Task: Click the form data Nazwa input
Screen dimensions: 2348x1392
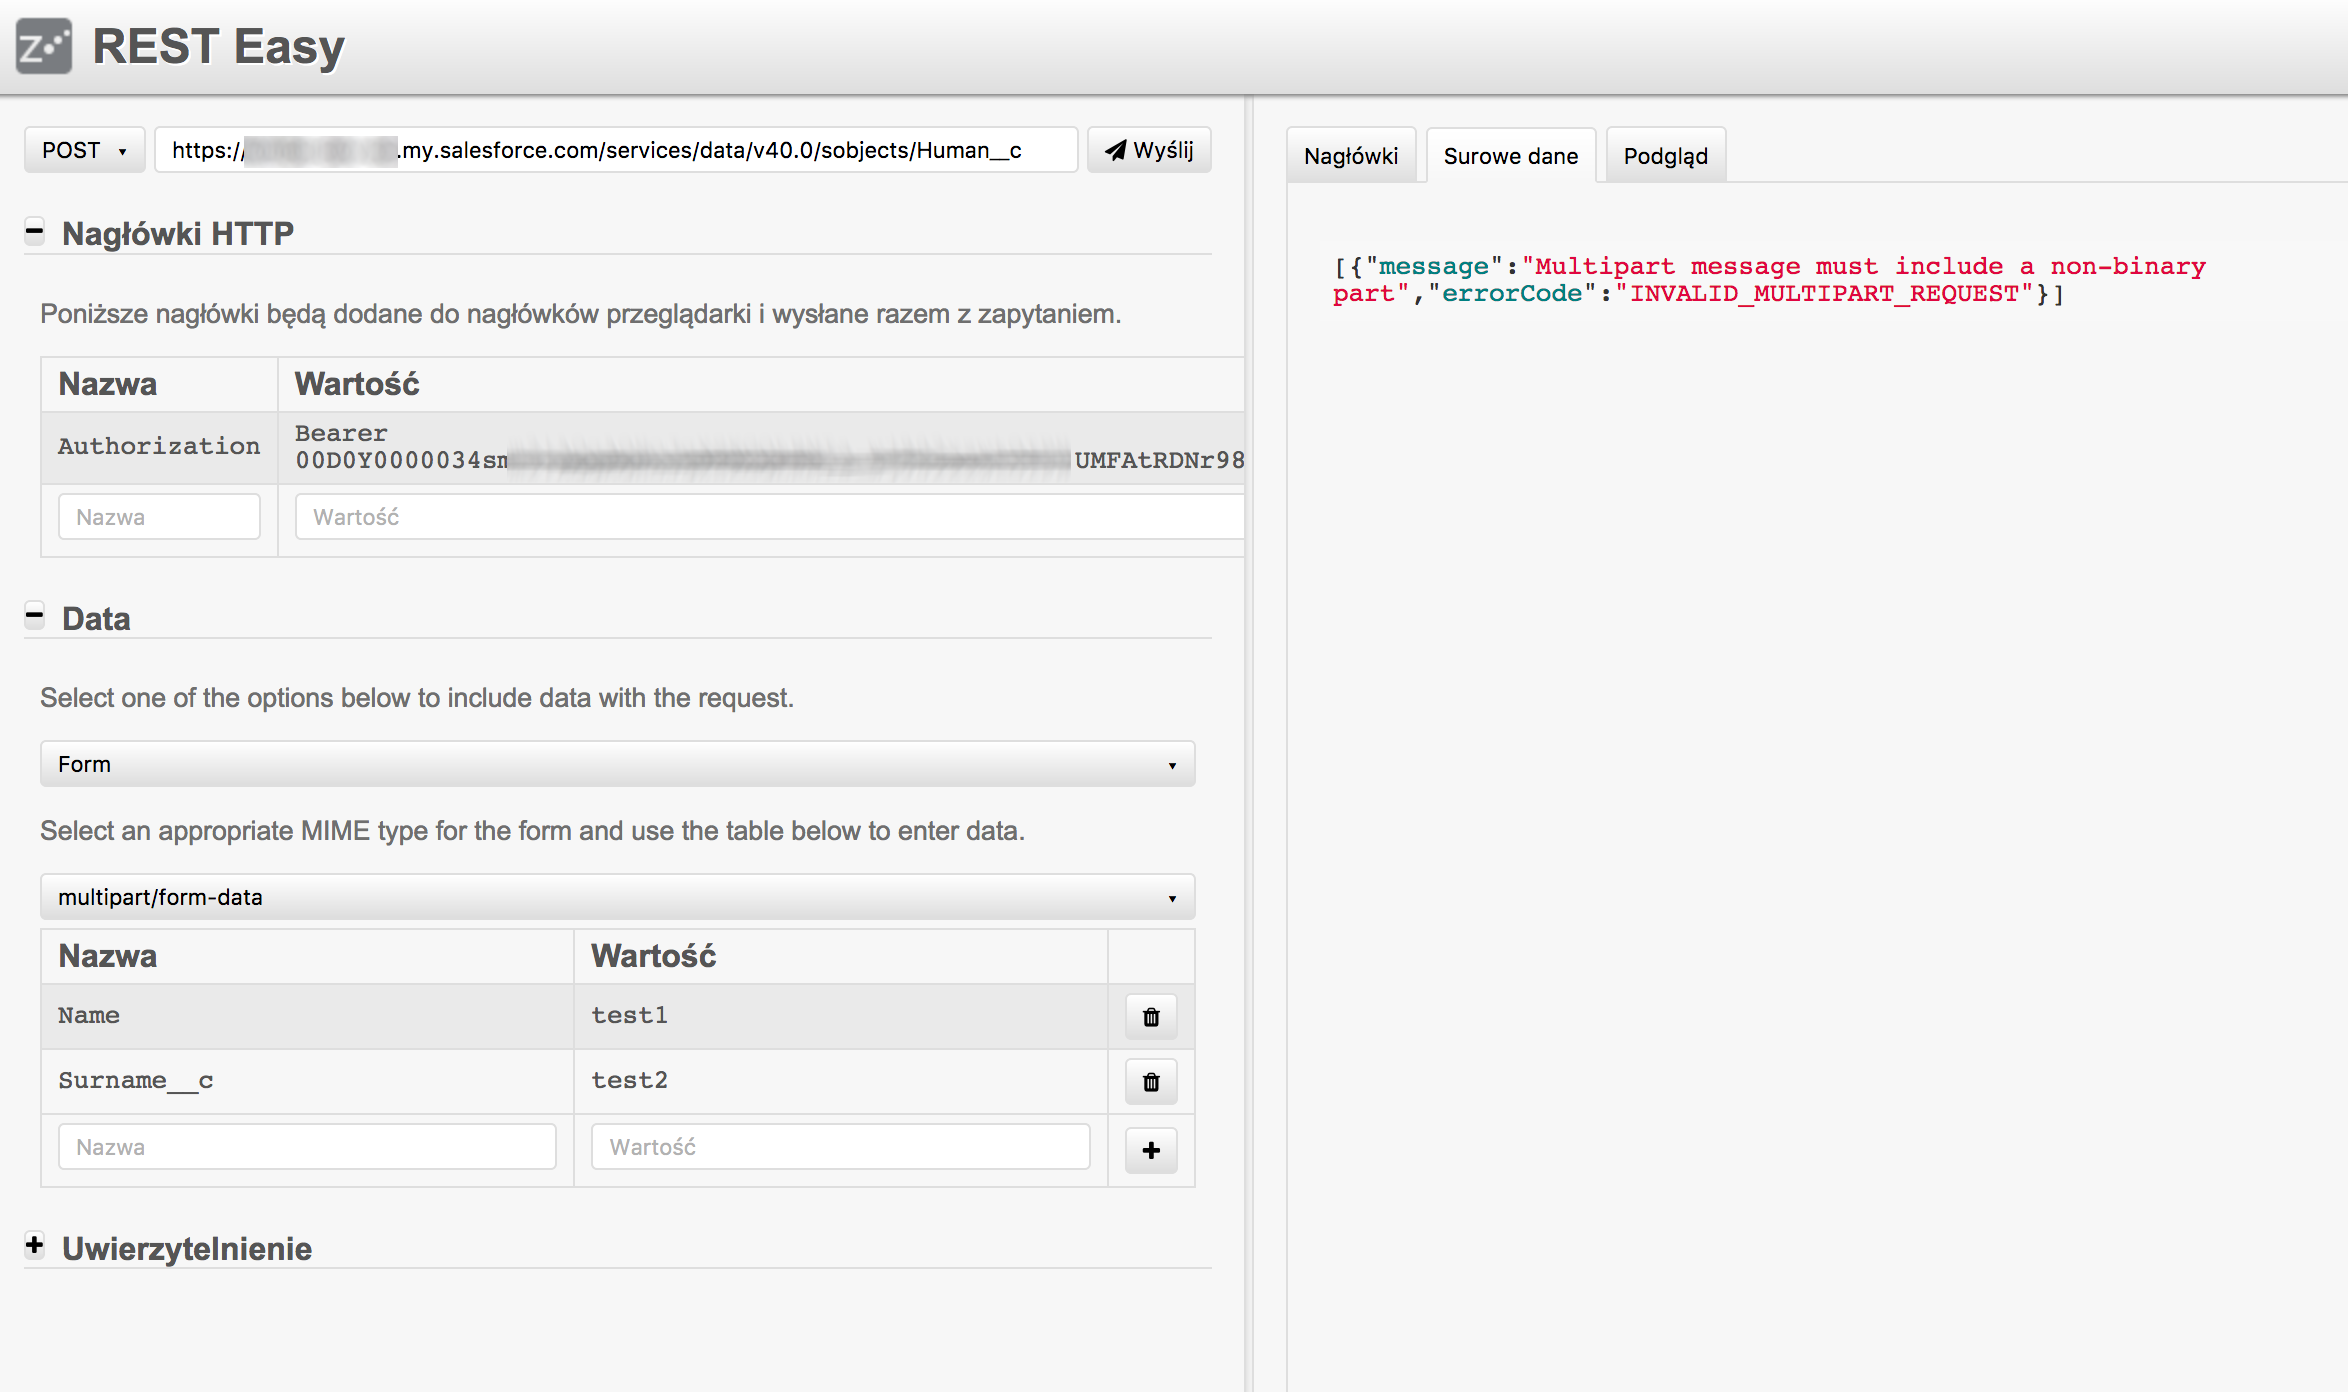Action: point(307,1147)
